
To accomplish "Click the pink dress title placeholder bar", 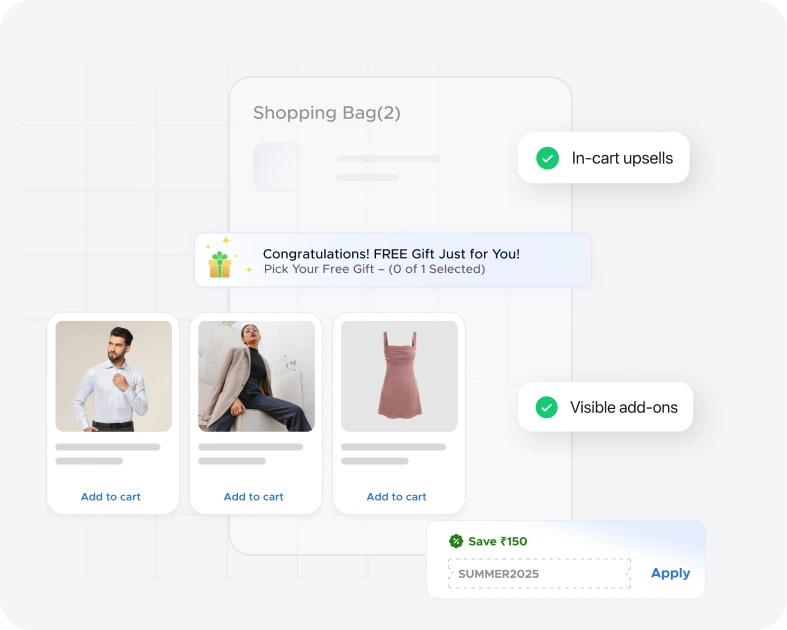I will pyautogui.click(x=394, y=447).
